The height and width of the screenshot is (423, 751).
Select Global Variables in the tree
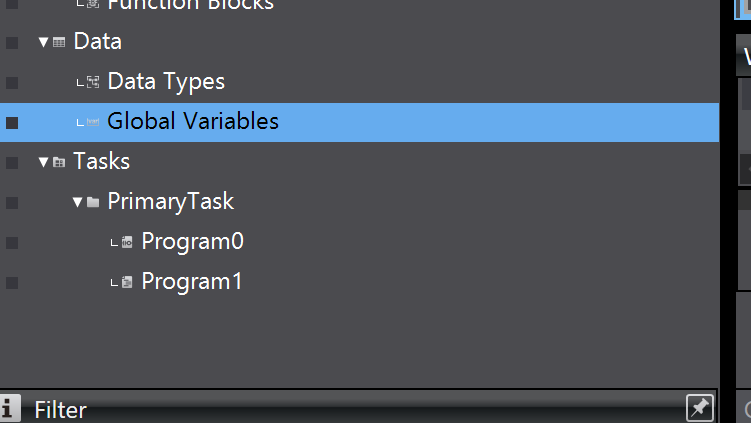pyautogui.click(x=193, y=122)
